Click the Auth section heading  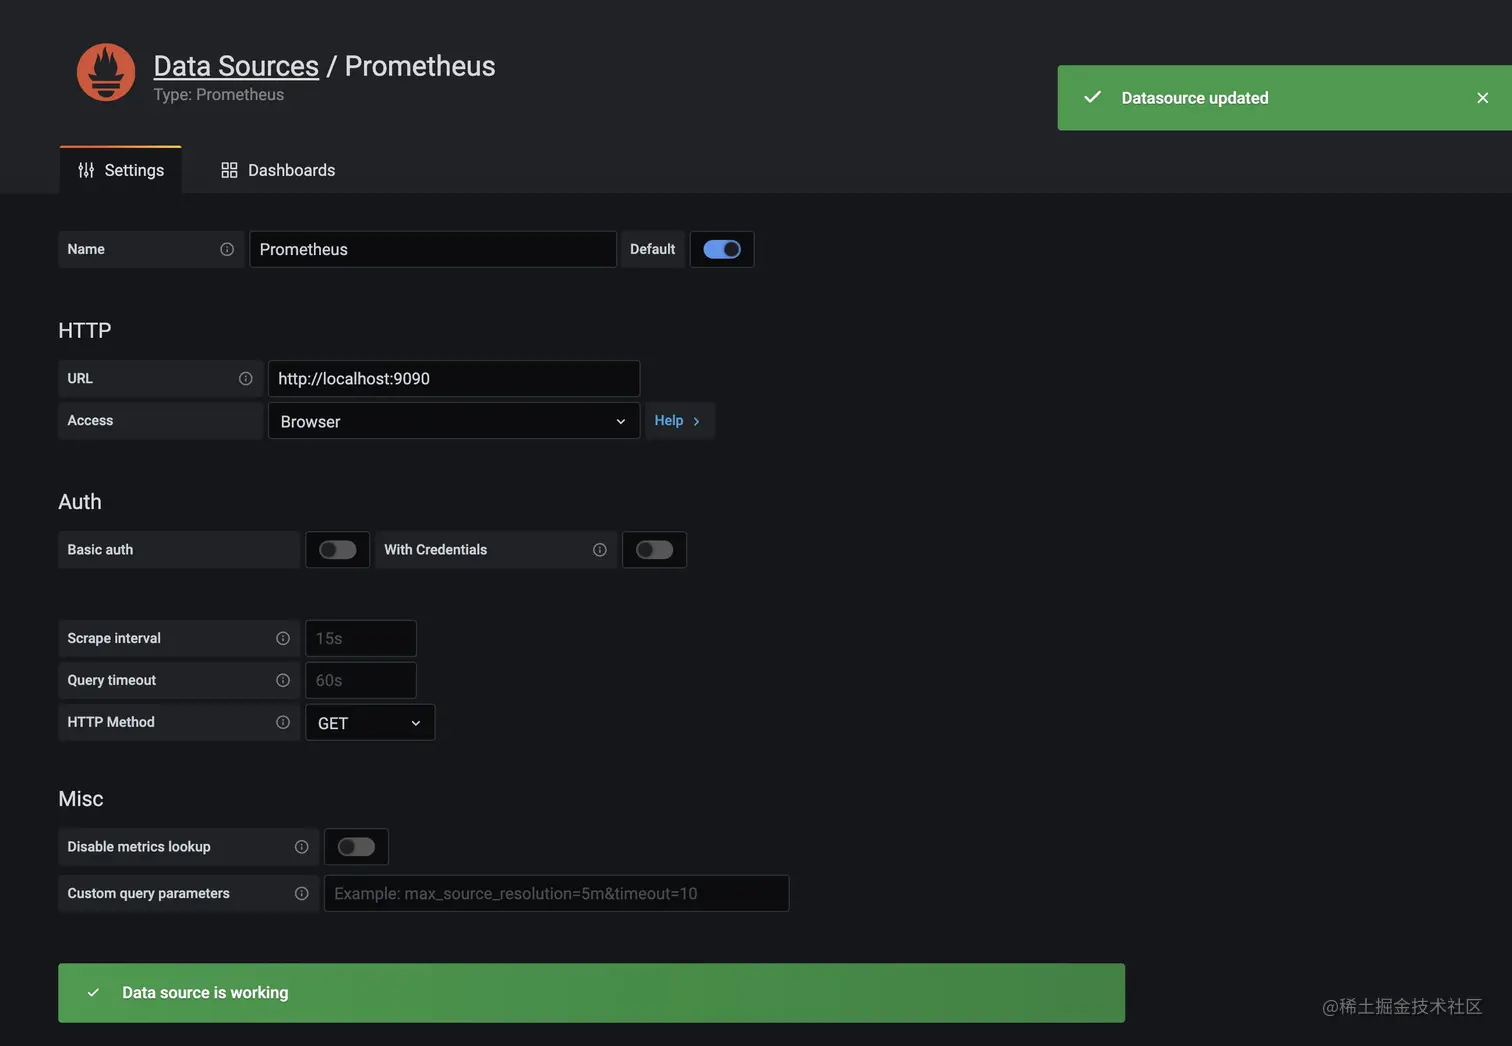pos(80,502)
